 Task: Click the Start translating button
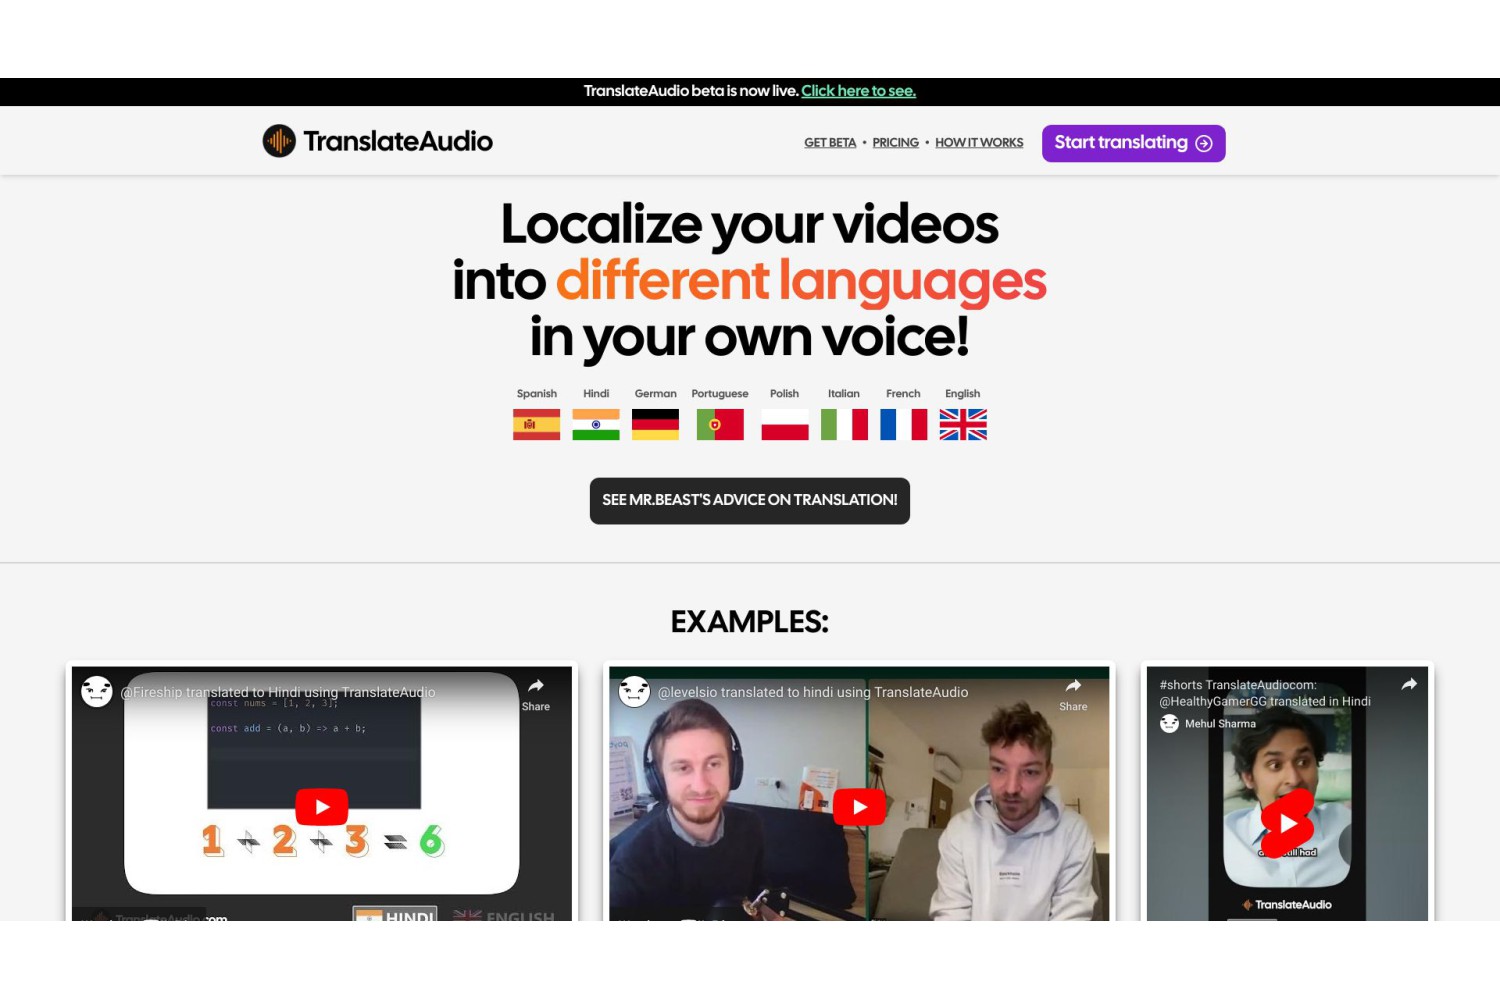coord(1133,143)
